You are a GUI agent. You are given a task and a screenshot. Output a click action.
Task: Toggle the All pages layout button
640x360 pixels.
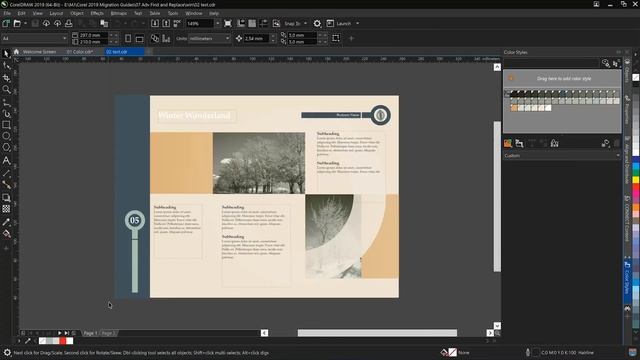[x=155, y=38]
